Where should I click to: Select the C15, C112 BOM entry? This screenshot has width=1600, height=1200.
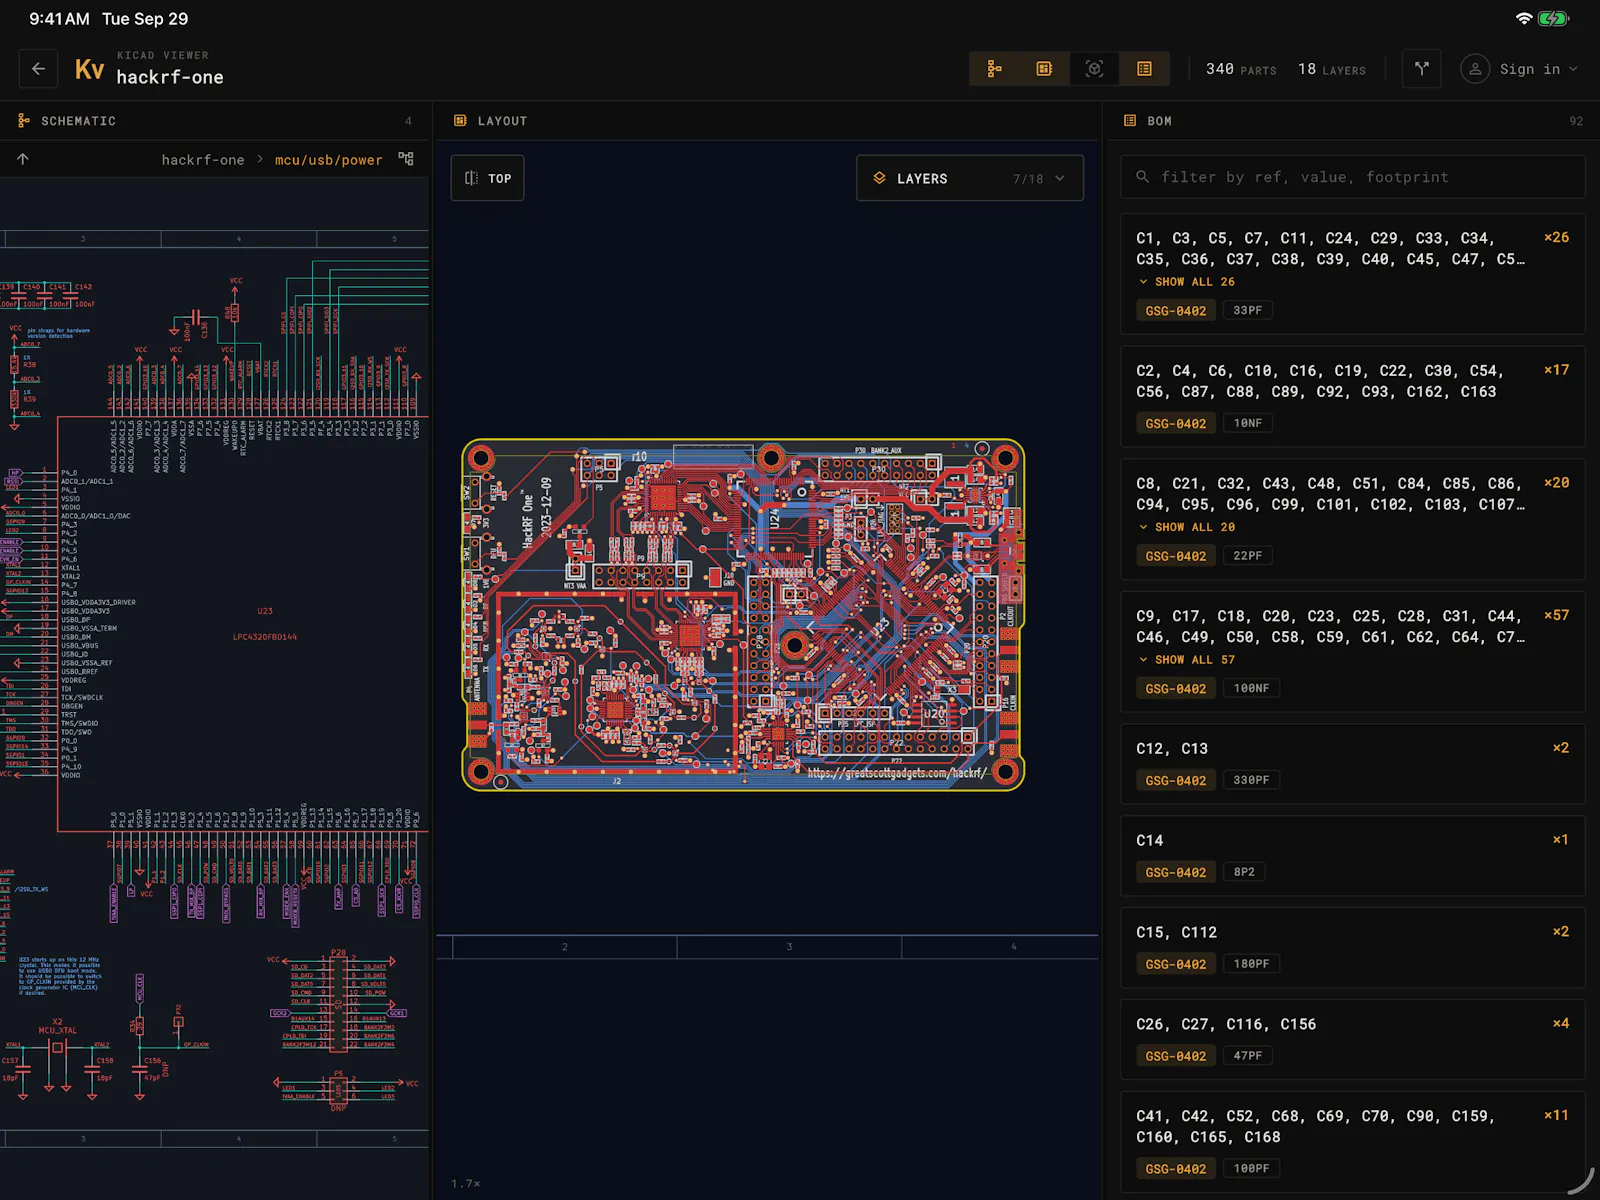coord(1353,948)
